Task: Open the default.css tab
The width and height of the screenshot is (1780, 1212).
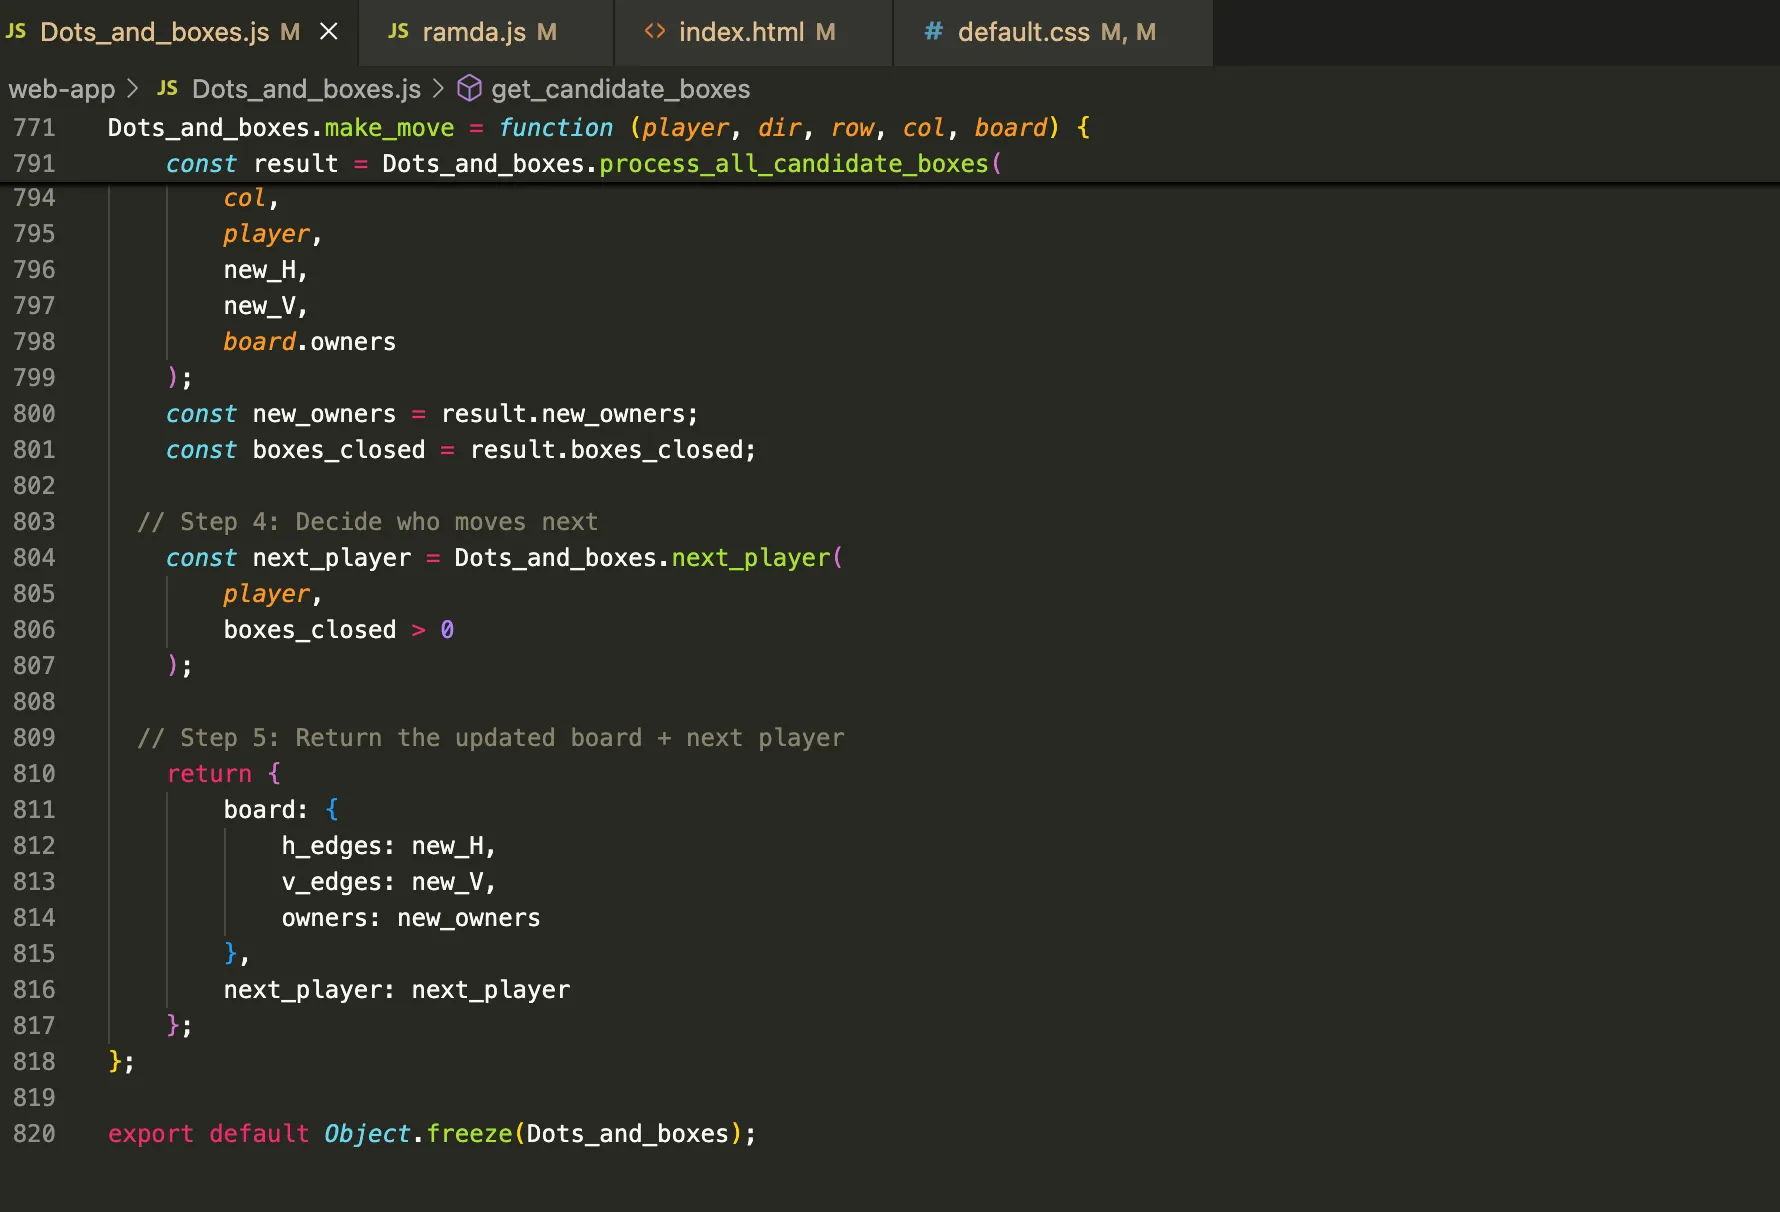Action: coord(1053,32)
